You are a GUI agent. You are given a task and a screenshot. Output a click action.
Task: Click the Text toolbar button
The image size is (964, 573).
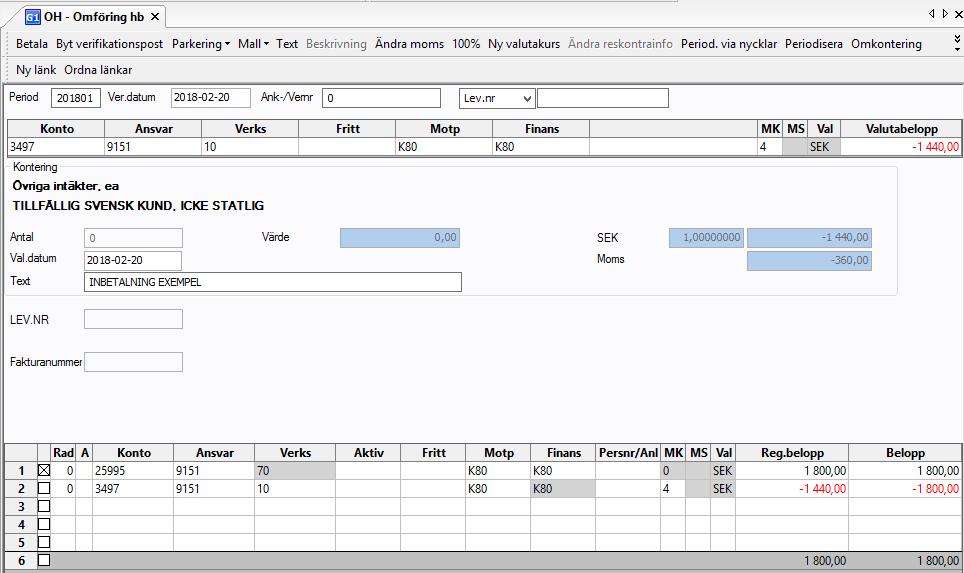tap(286, 44)
